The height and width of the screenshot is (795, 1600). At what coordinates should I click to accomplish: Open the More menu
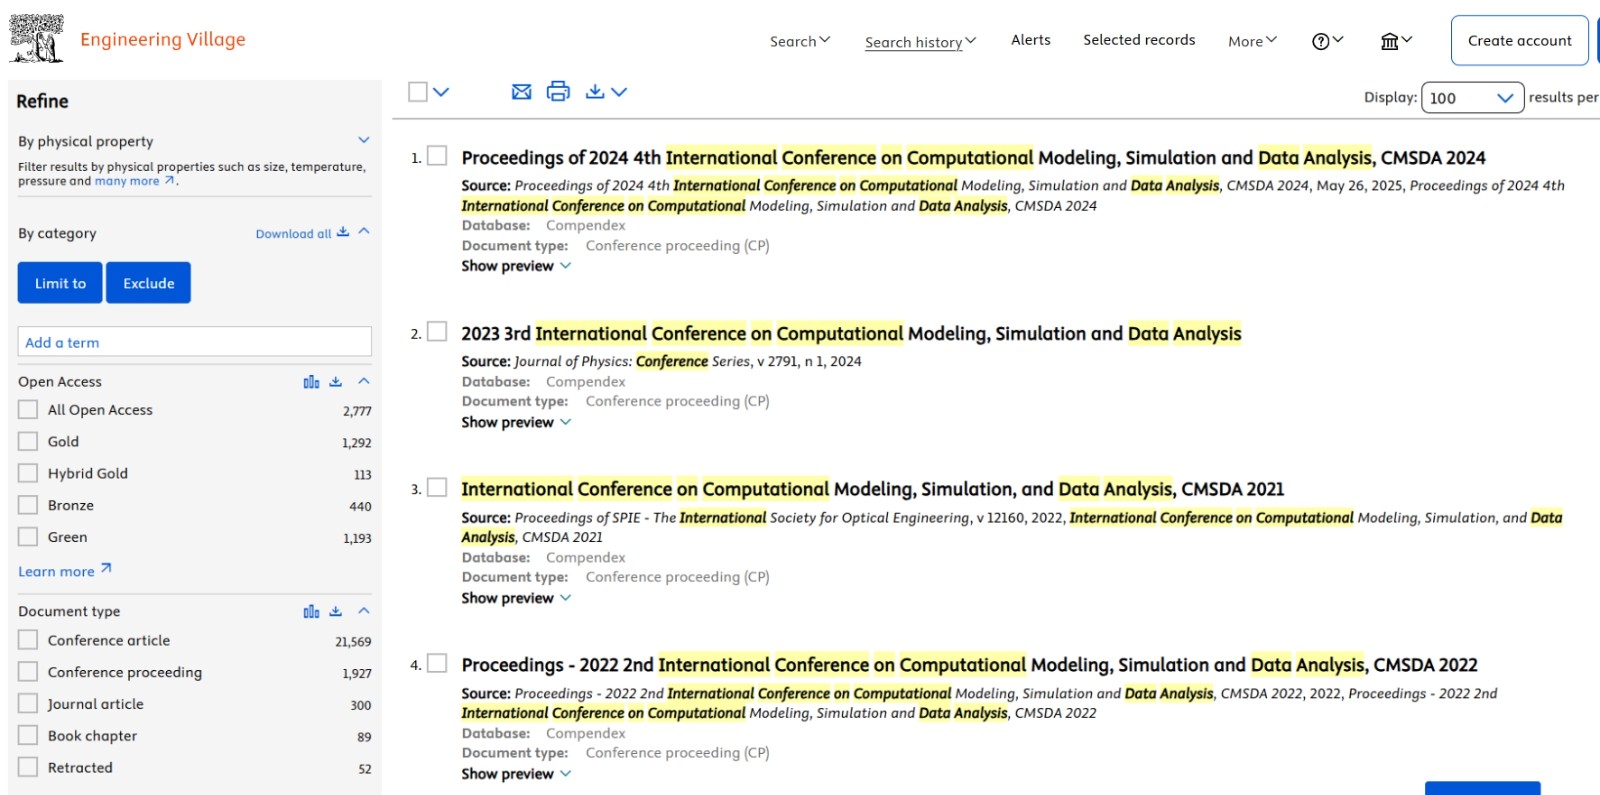[x=1252, y=41]
